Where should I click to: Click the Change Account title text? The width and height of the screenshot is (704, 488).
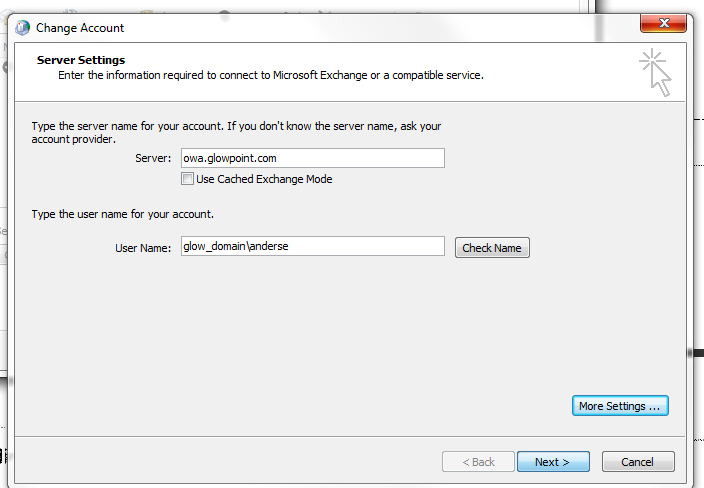click(80, 28)
